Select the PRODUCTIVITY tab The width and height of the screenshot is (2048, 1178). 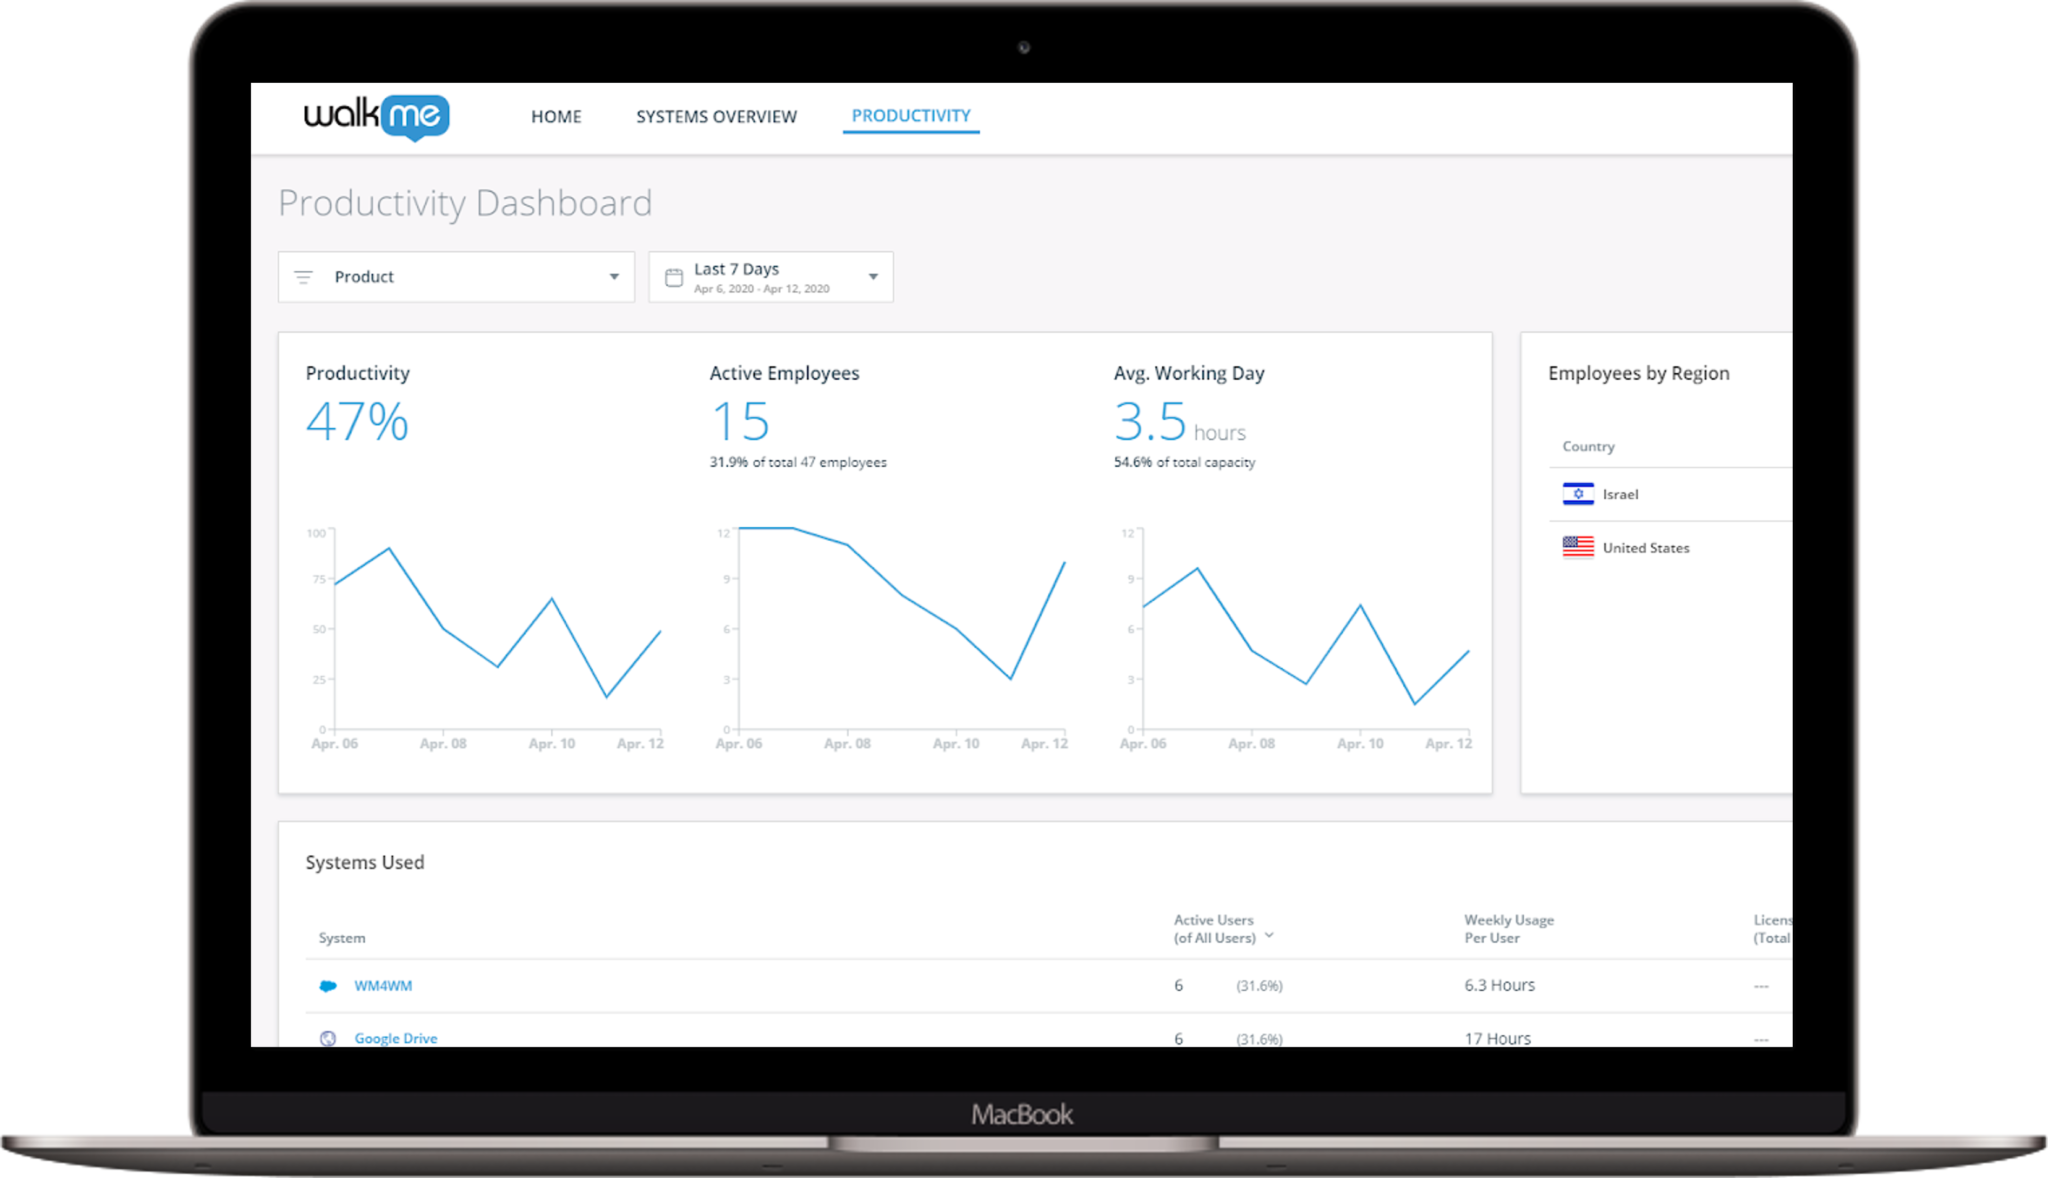[x=910, y=116]
